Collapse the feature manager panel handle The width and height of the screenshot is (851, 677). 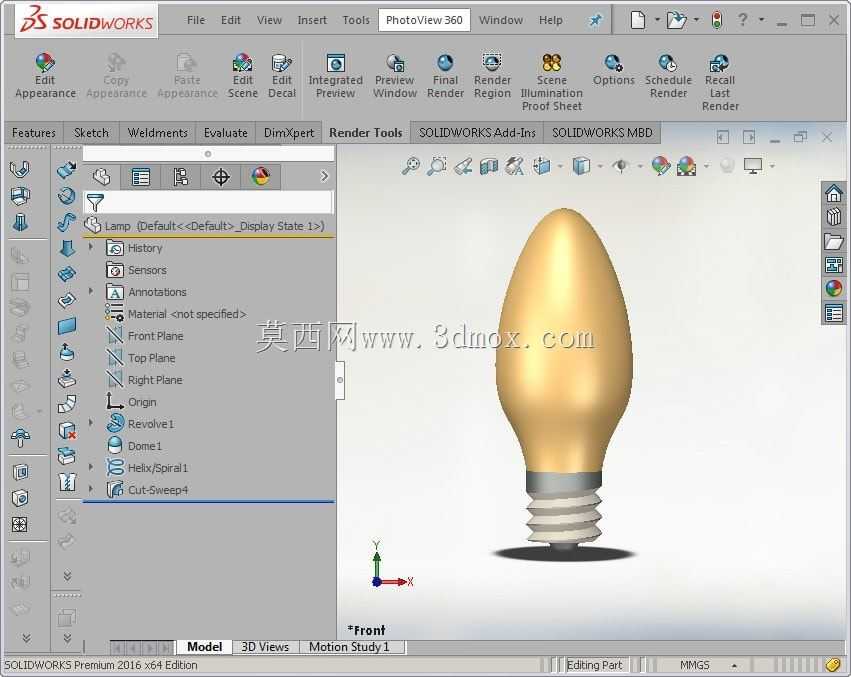point(340,380)
